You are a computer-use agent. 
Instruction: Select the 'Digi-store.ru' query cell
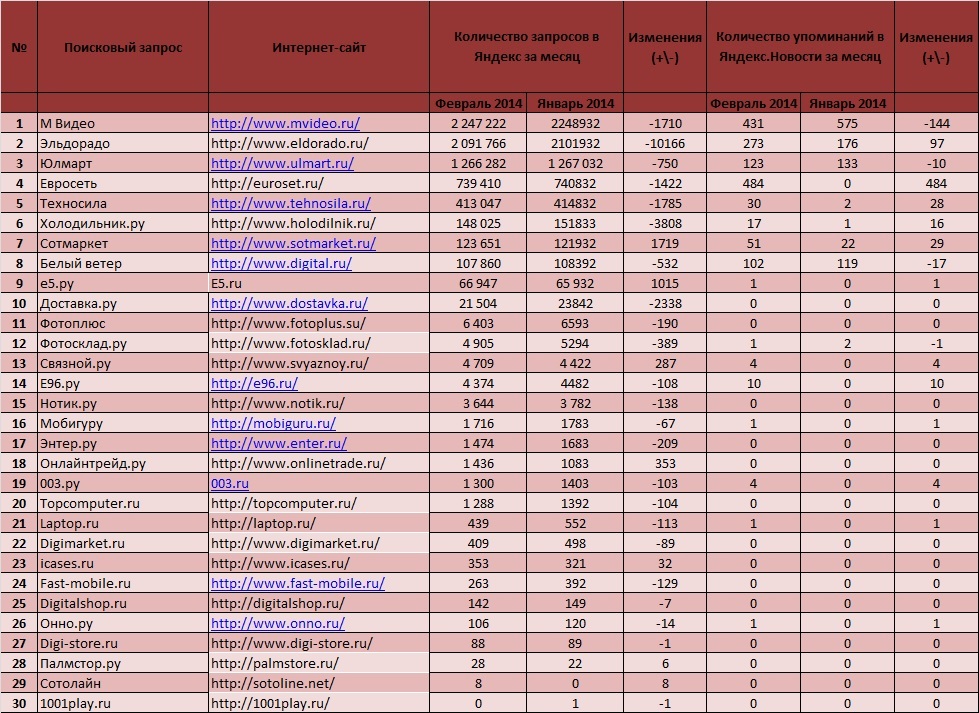pyautogui.click(x=123, y=643)
